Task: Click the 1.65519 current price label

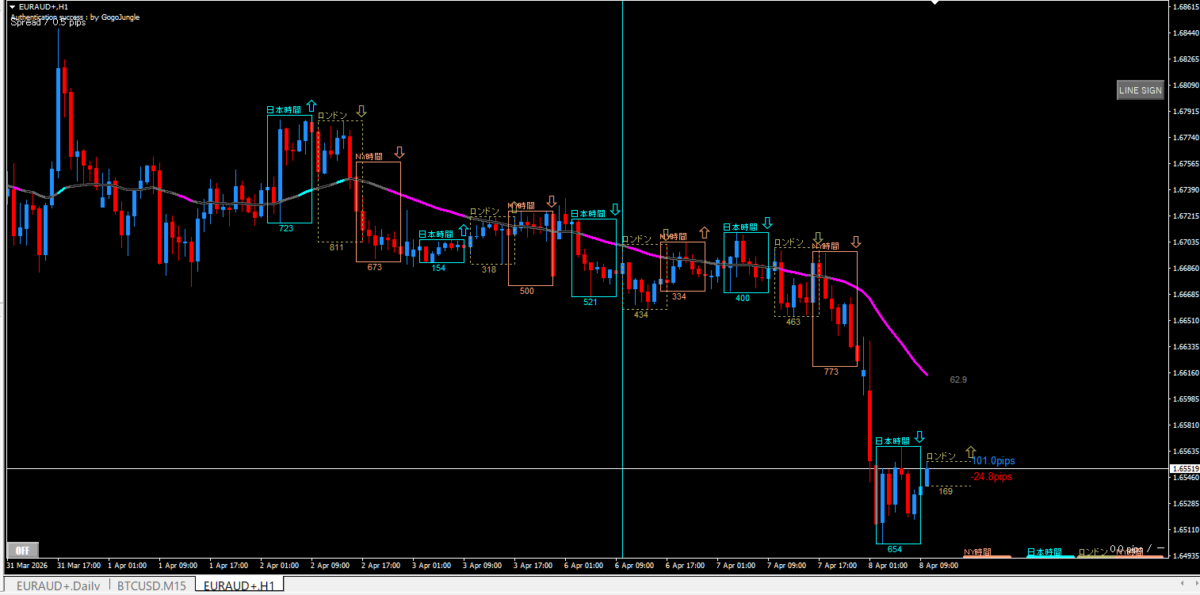Action: click(x=1183, y=468)
